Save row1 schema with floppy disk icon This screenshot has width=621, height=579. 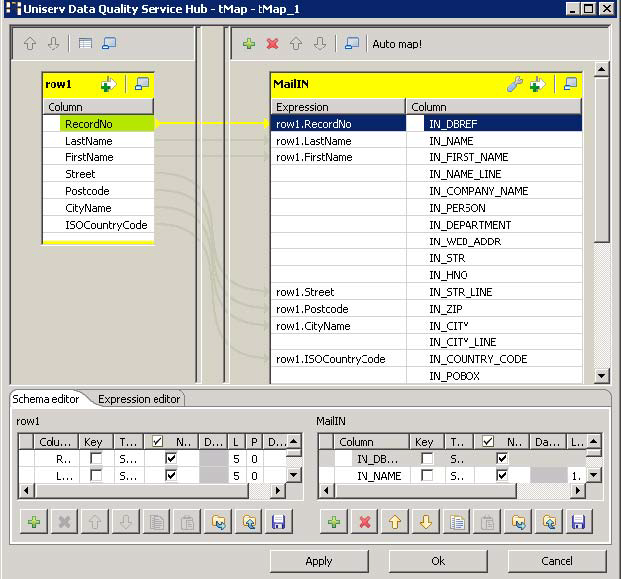[x=279, y=521]
